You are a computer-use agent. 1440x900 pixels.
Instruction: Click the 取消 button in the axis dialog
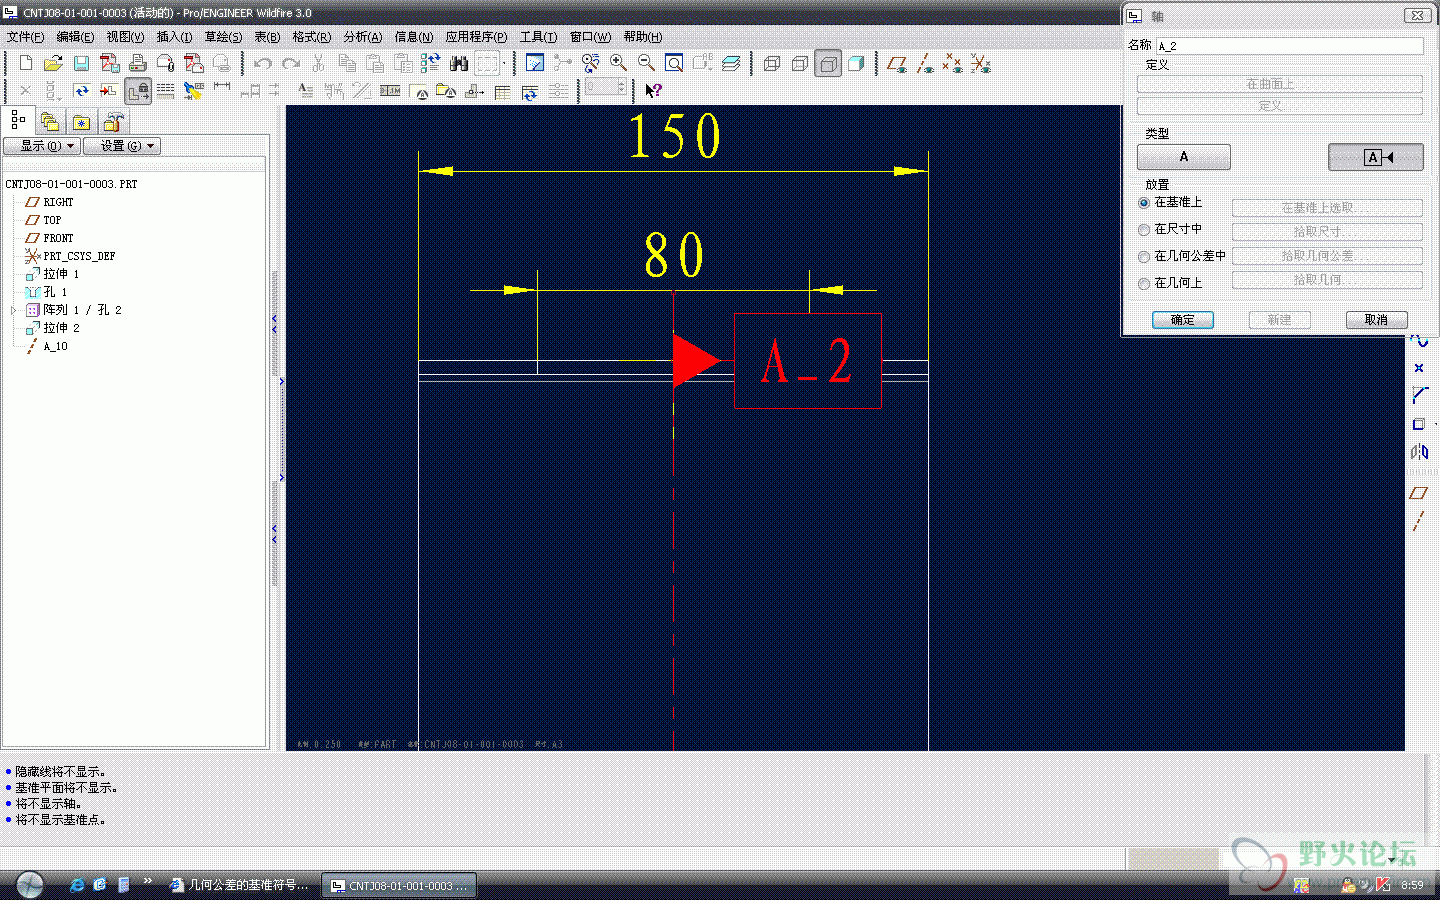pyautogui.click(x=1376, y=320)
